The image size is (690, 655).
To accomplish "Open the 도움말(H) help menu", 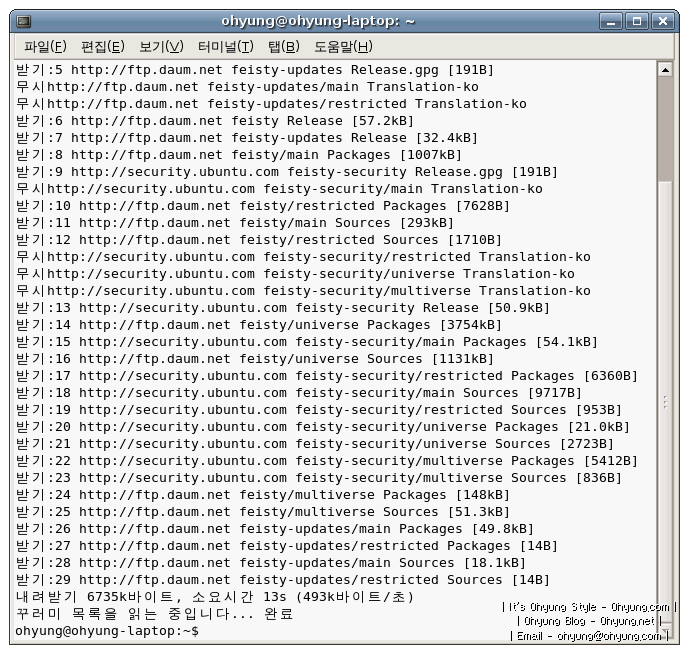I will click(x=343, y=47).
